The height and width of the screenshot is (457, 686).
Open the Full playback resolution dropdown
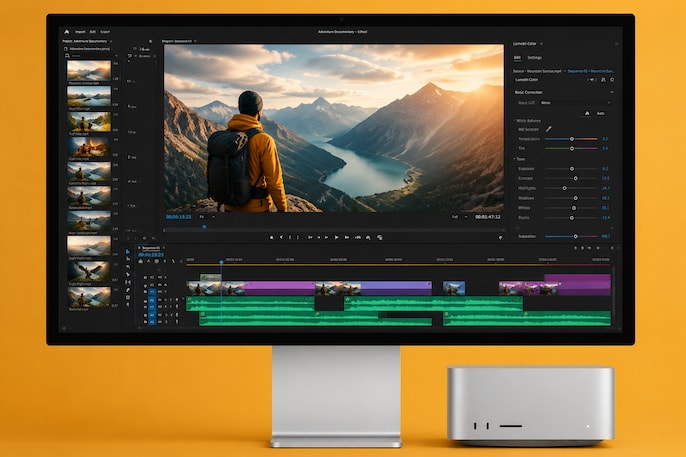460,217
